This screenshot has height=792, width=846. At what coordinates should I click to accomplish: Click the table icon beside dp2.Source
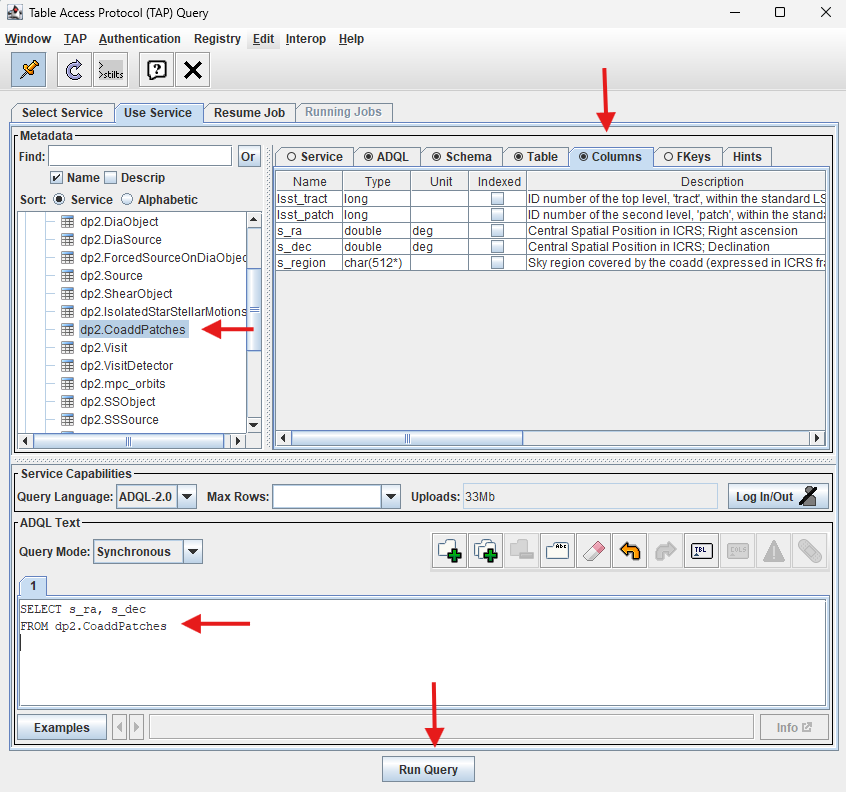tap(67, 276)
